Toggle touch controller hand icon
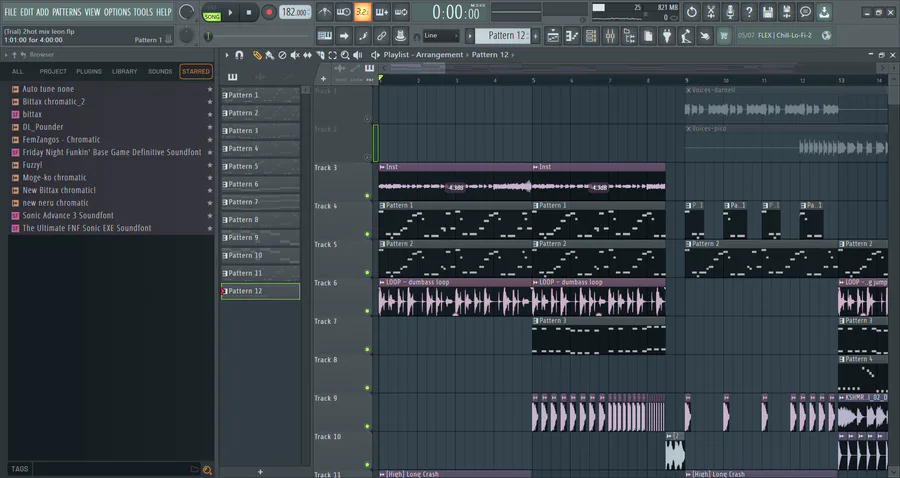 (705, 36)
